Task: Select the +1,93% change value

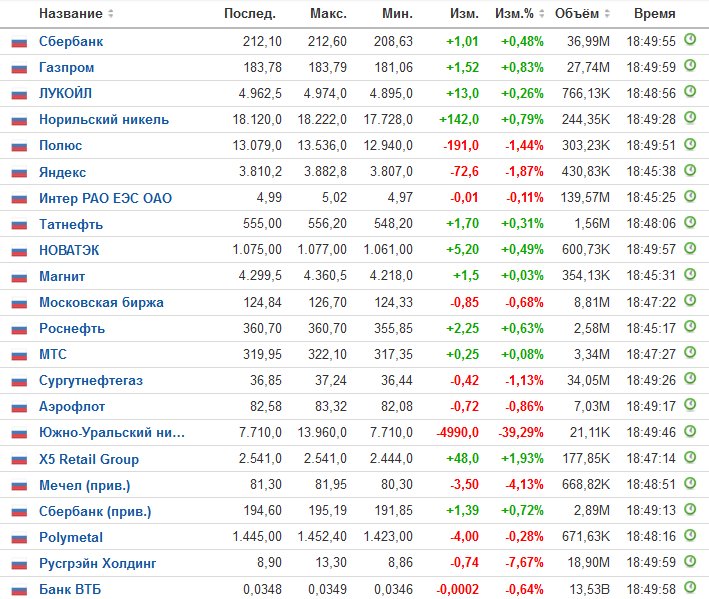Action: (522, 459)
